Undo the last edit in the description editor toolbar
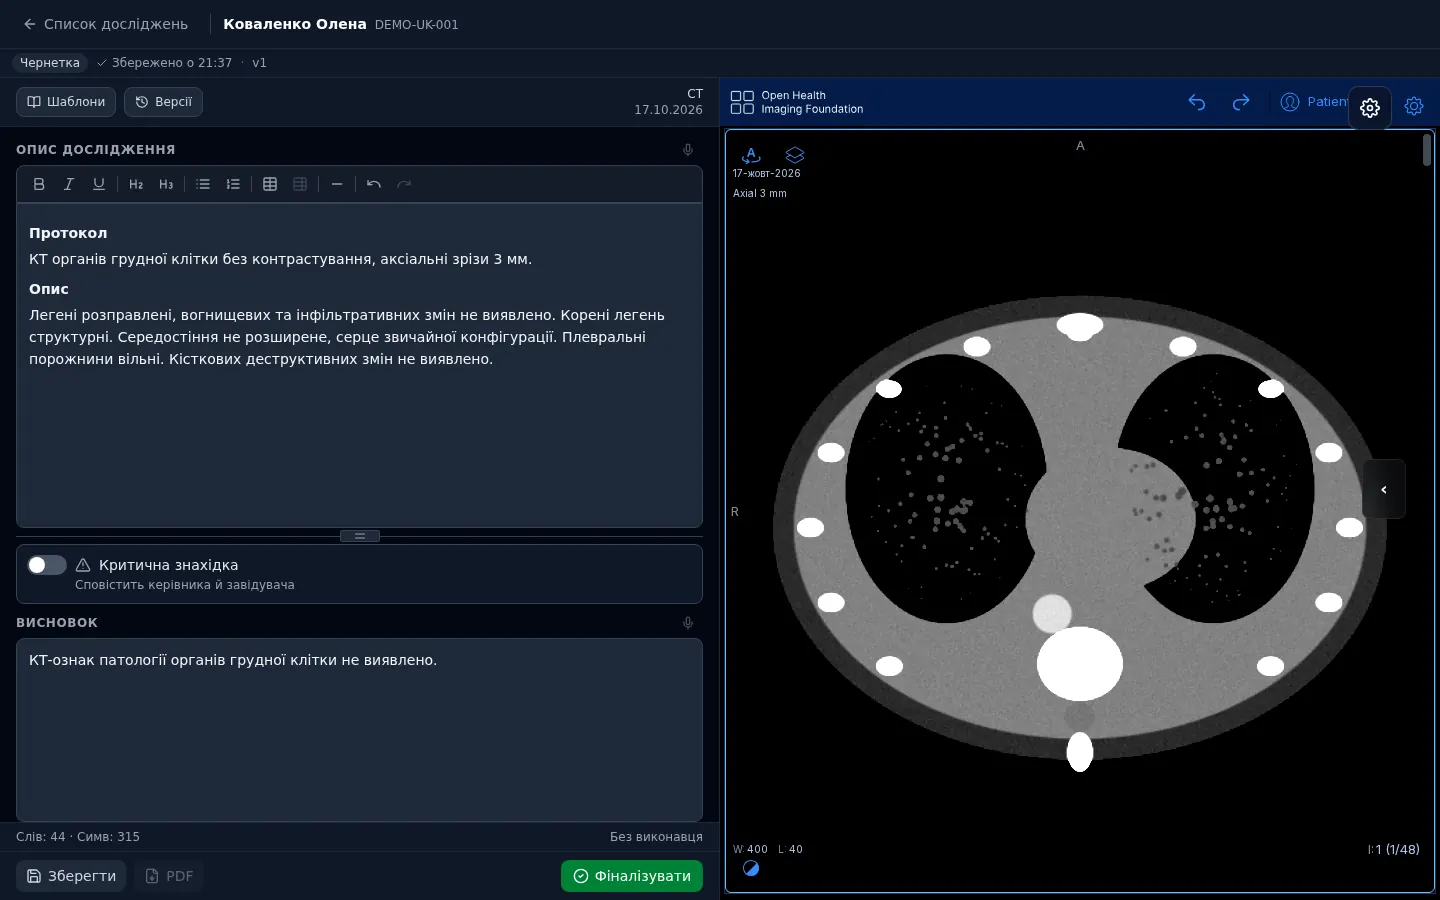 (374, 184)
